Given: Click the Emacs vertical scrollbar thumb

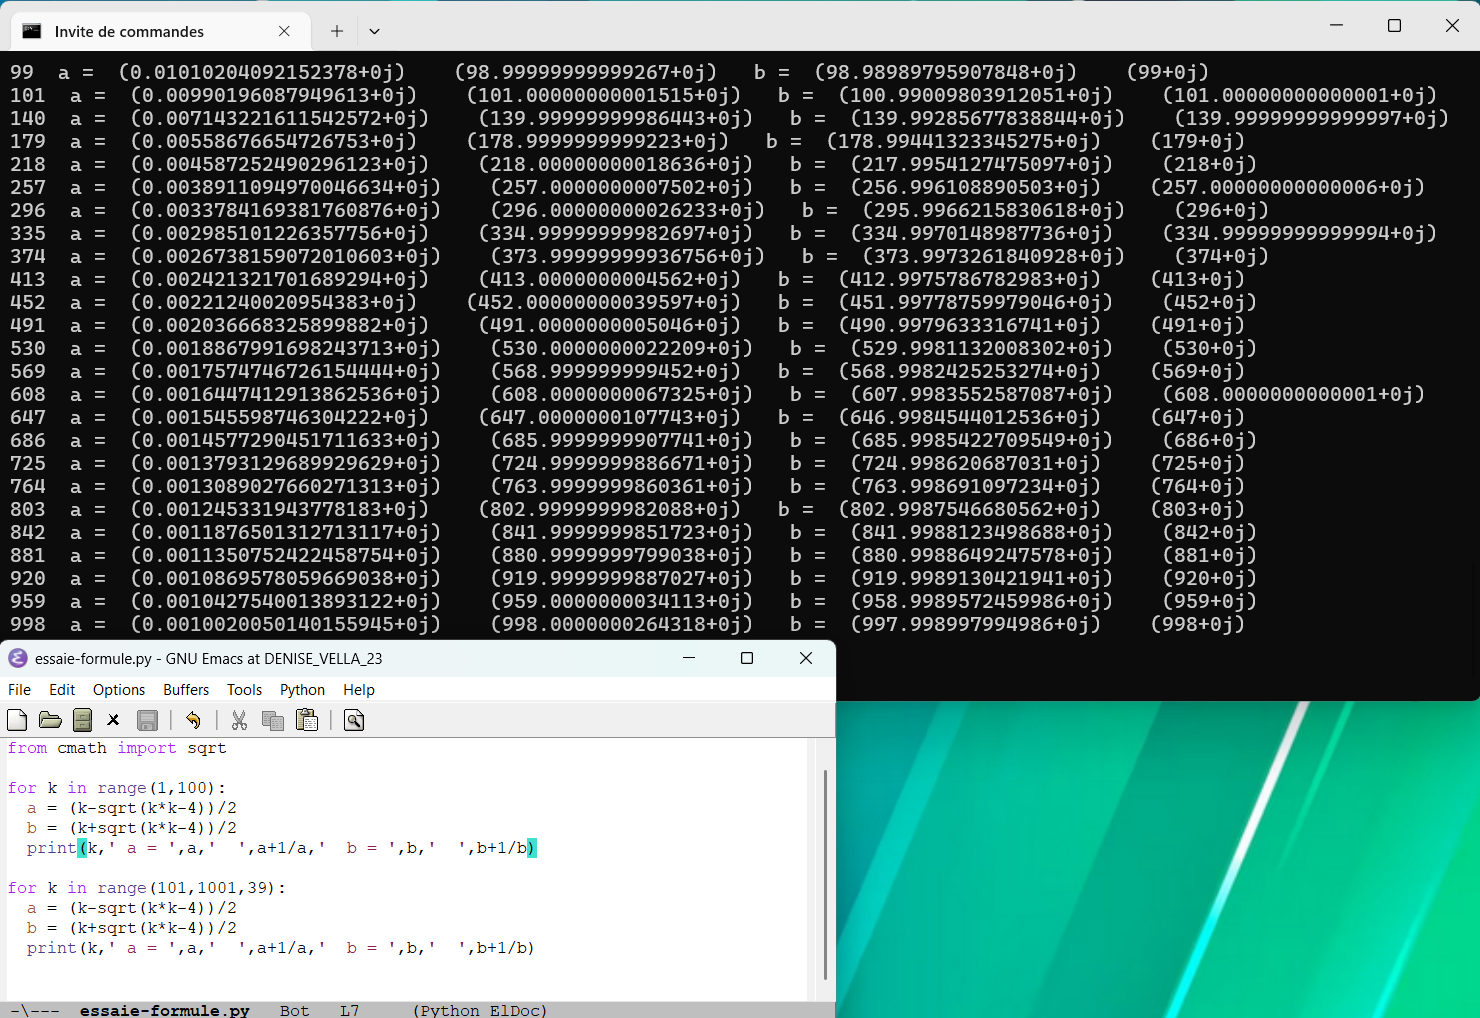Looking at the screenshot, I should coord(825,875).
